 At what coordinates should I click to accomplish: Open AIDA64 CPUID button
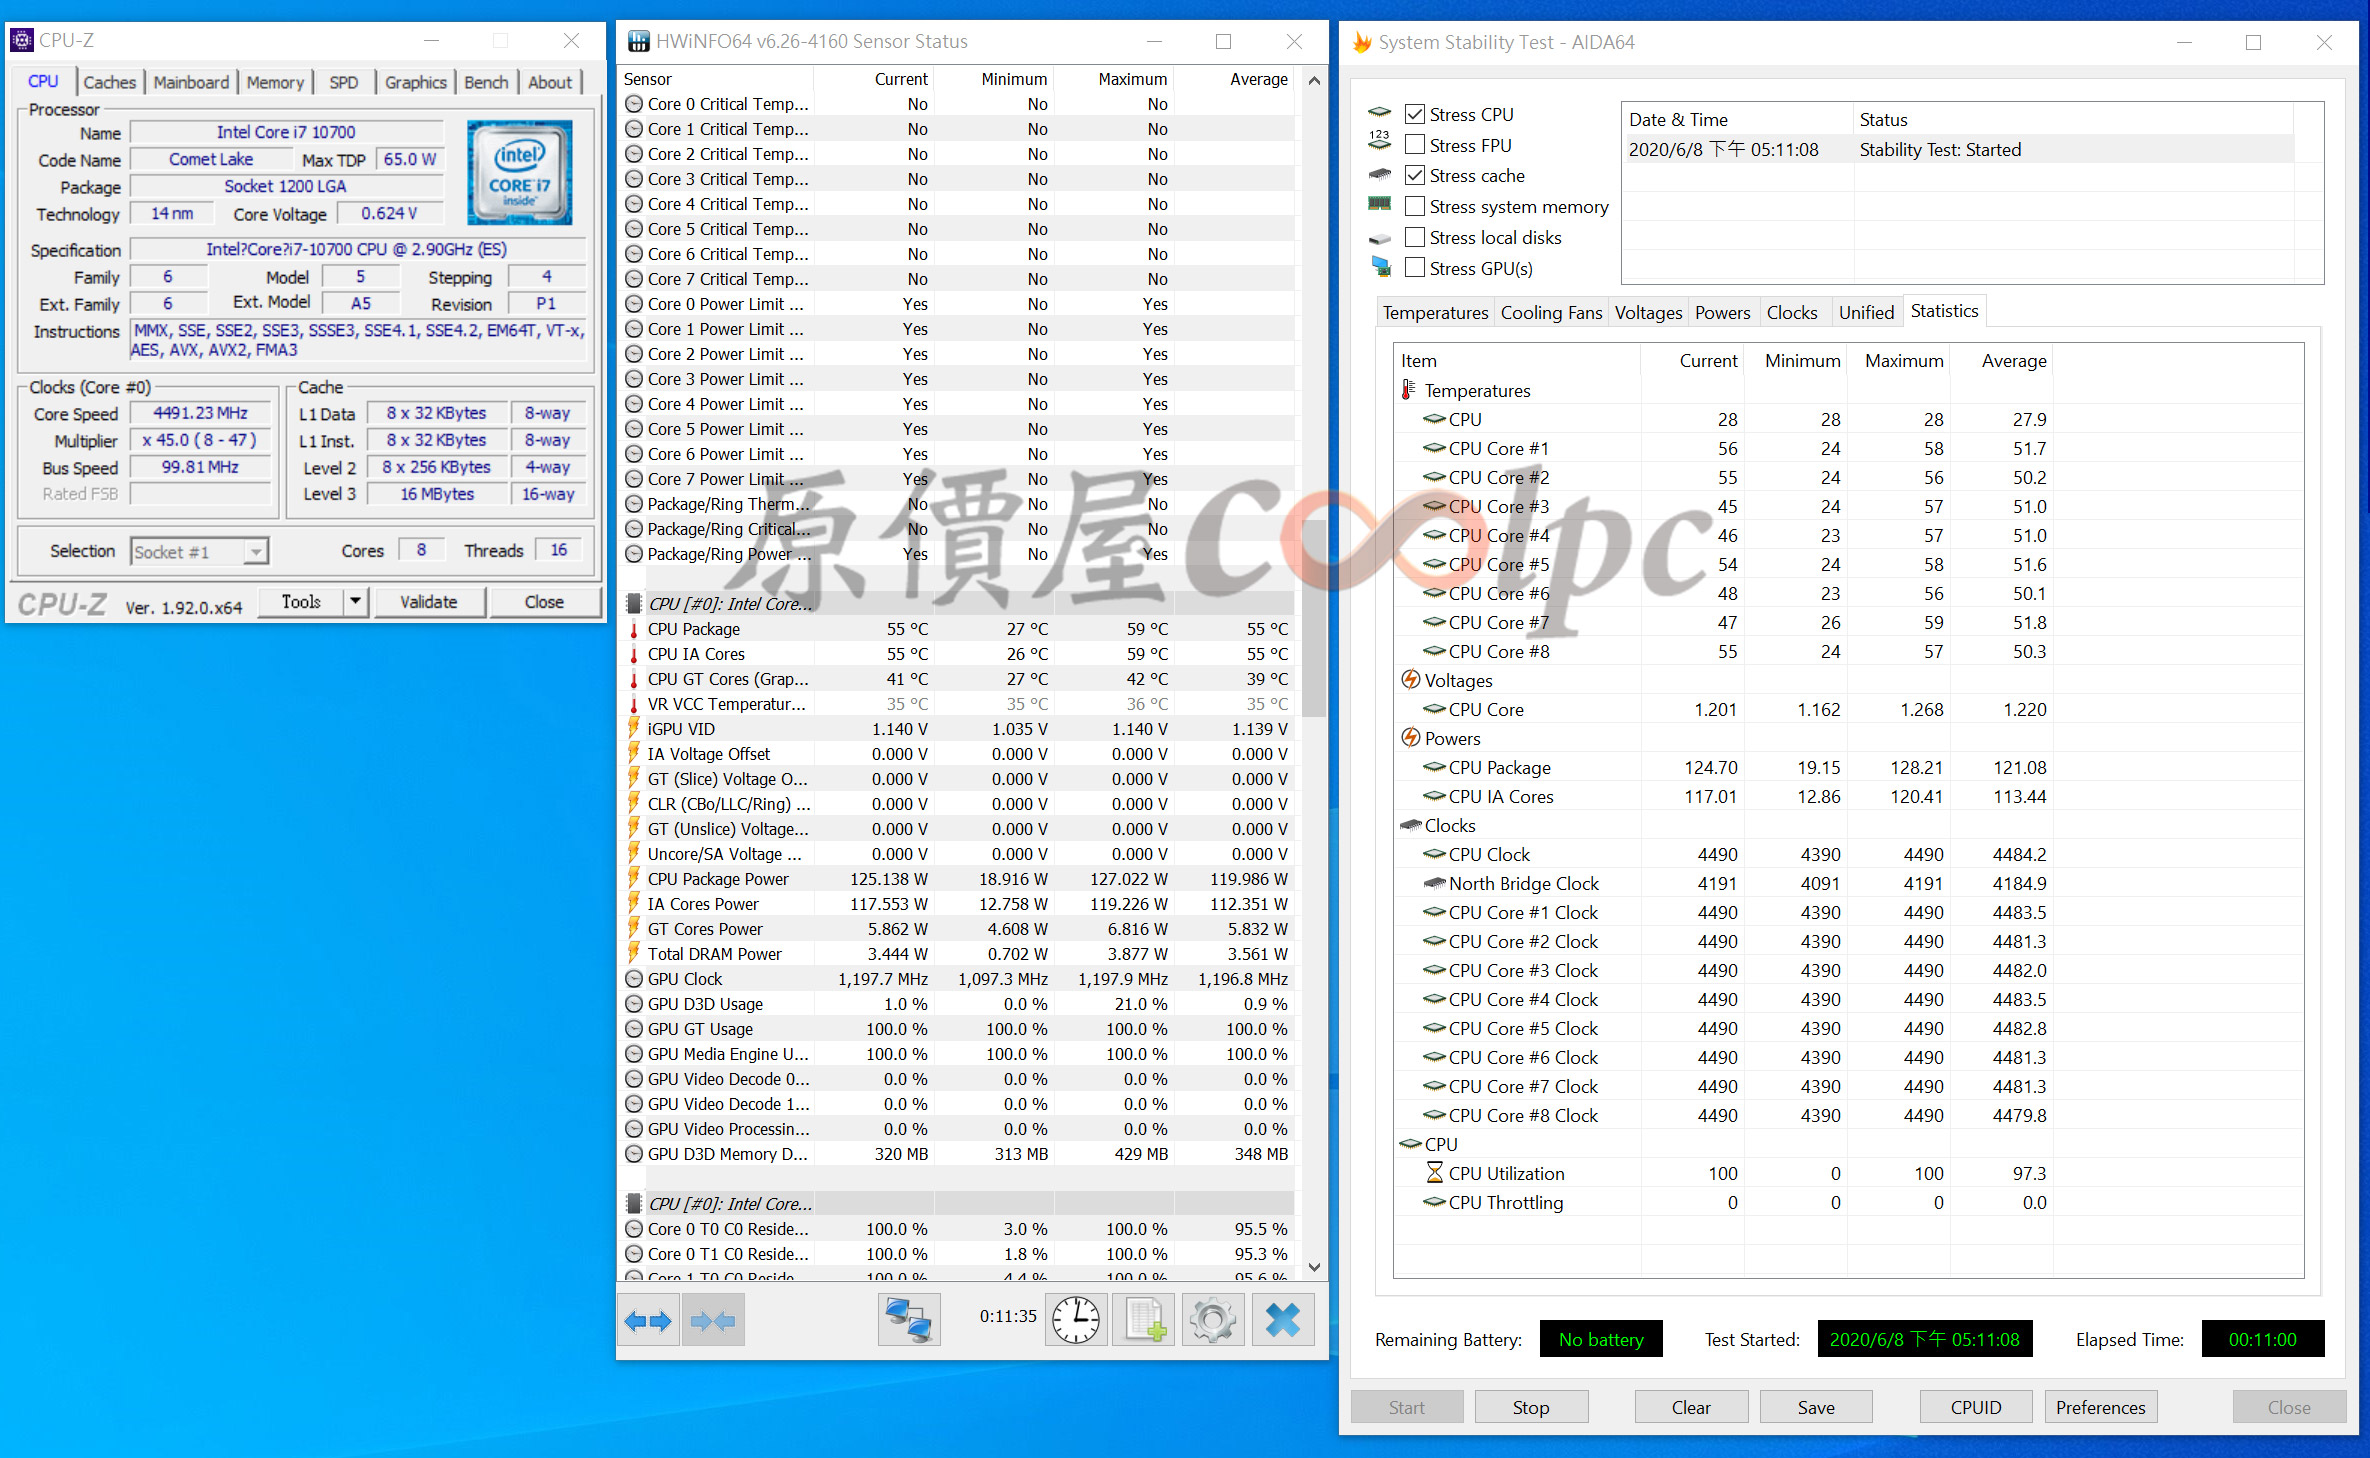tap(1976, 1407)
